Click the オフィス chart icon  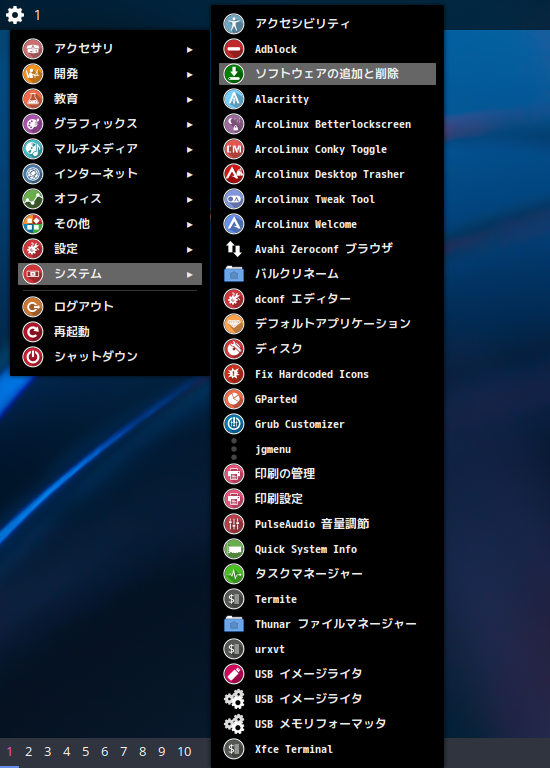tap(33, 199)
